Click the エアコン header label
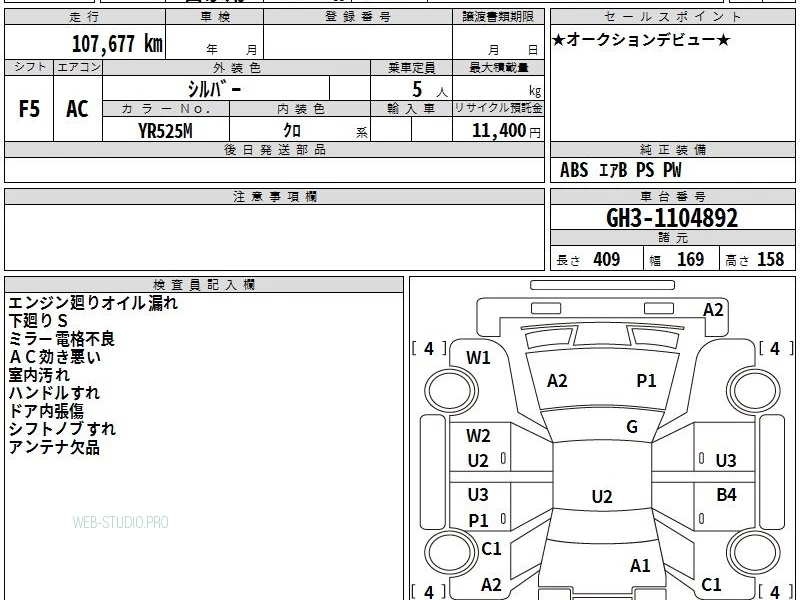 [78, 67]
